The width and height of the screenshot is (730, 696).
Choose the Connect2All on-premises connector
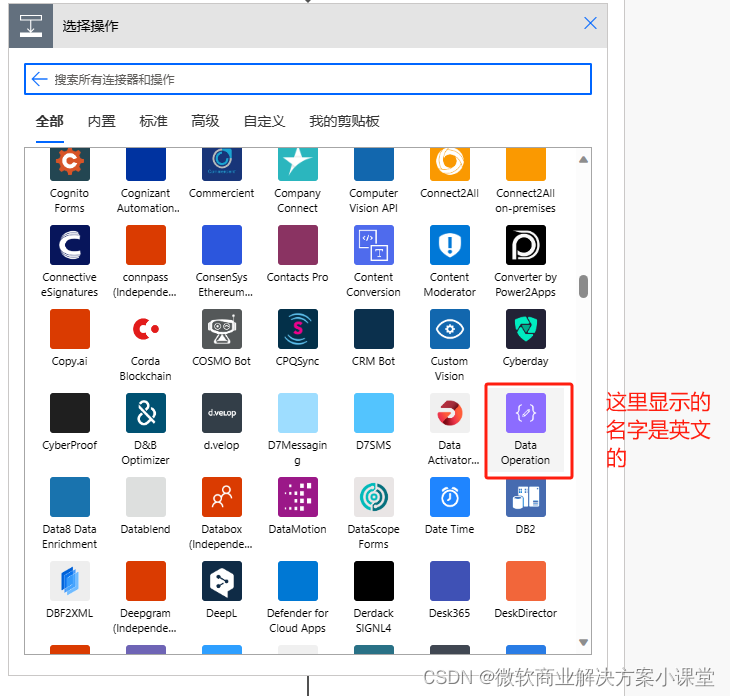click(x=526, y=165)
